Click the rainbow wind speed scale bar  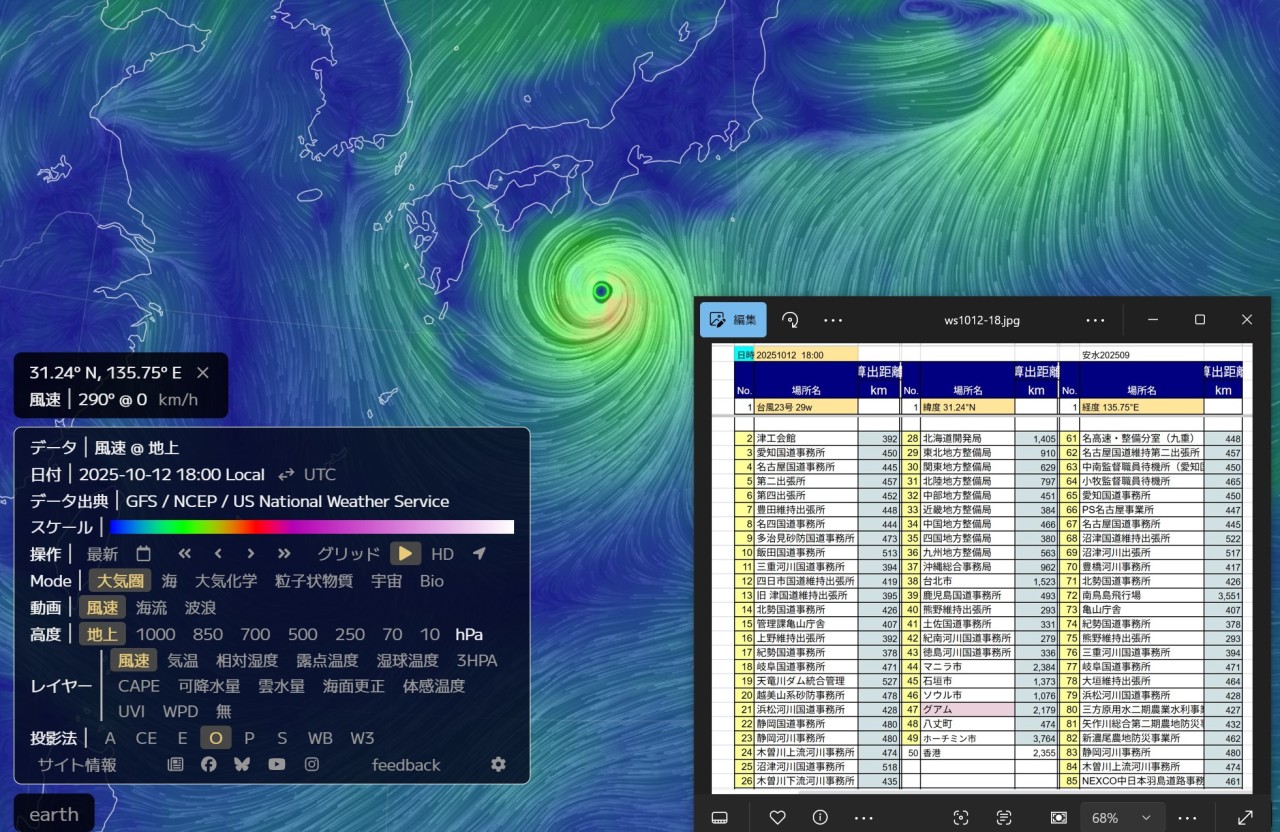coord(311,527)
